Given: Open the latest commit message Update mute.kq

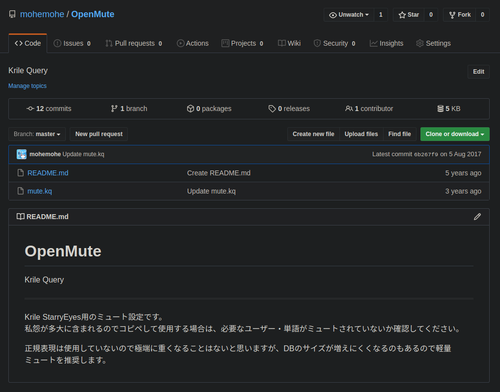Looking at the screenshot, I should 83,154.
